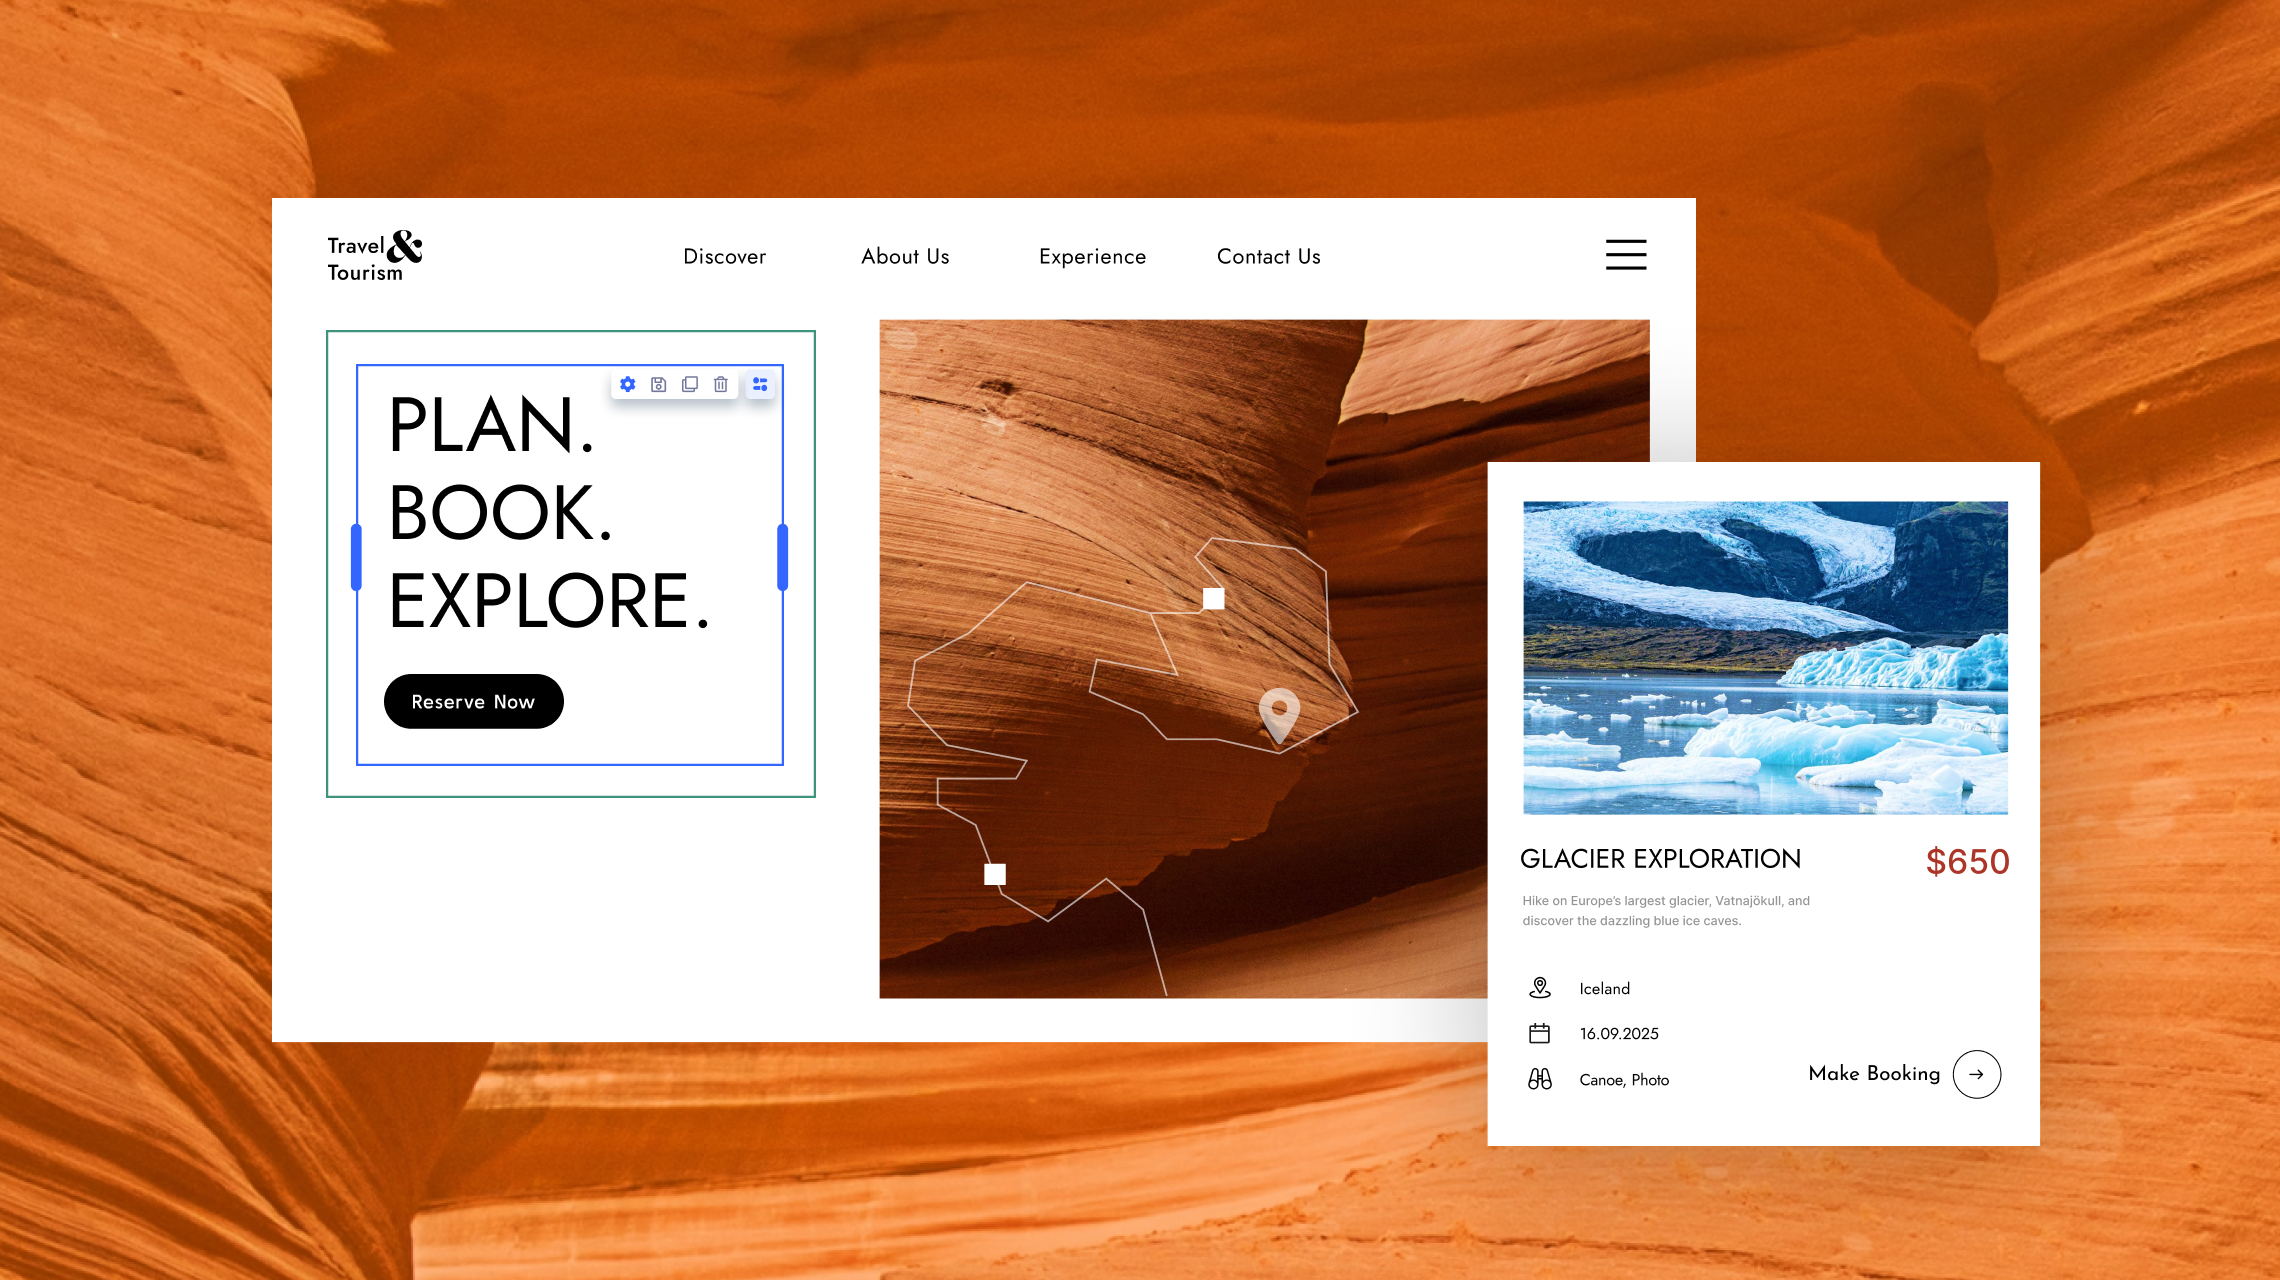Click the Make Booking arrow circle

1976,1074
